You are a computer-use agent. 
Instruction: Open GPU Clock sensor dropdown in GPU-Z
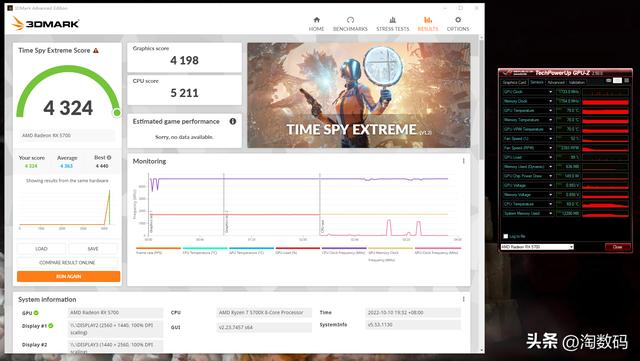pos(550,92)
